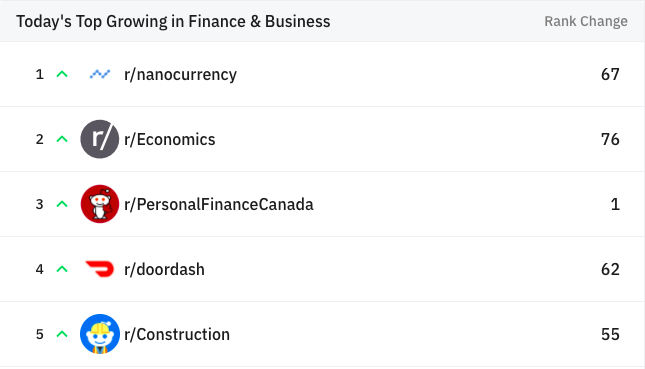
Task: Click rank change value 76 for Economics
Action: coord(610,139)
